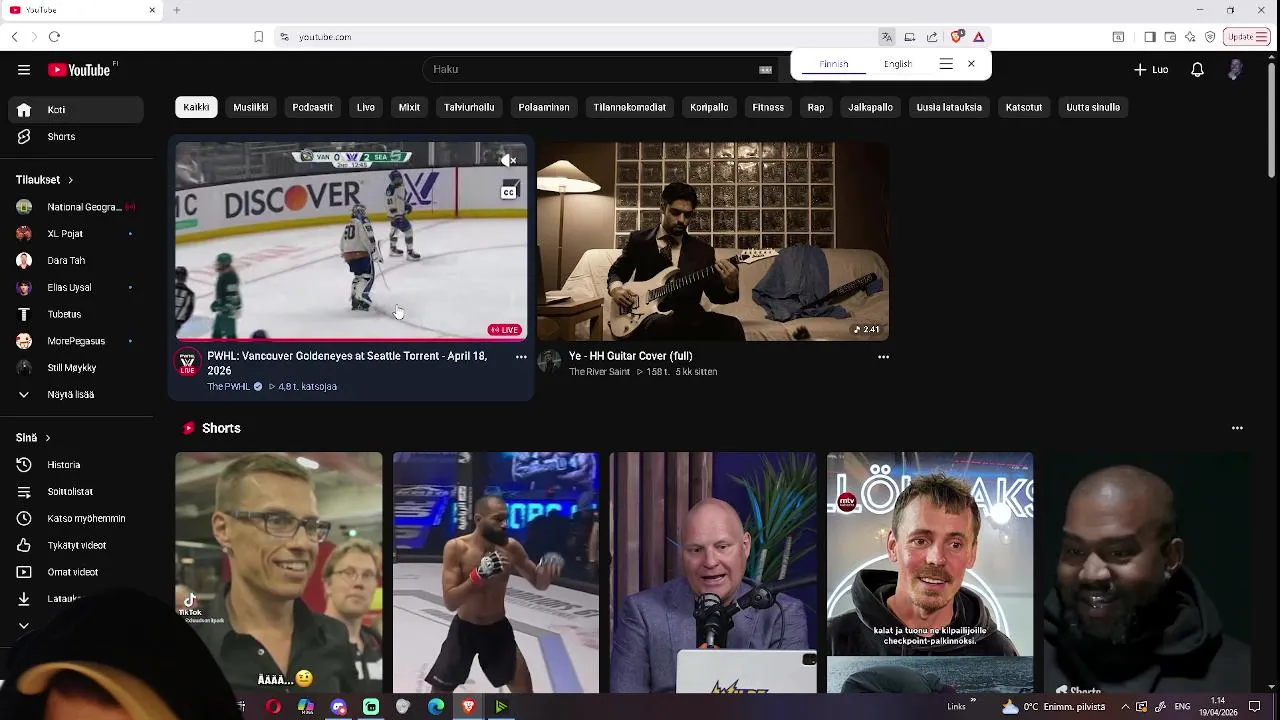Click Brave Shields lion icon

tap(957, 37)
